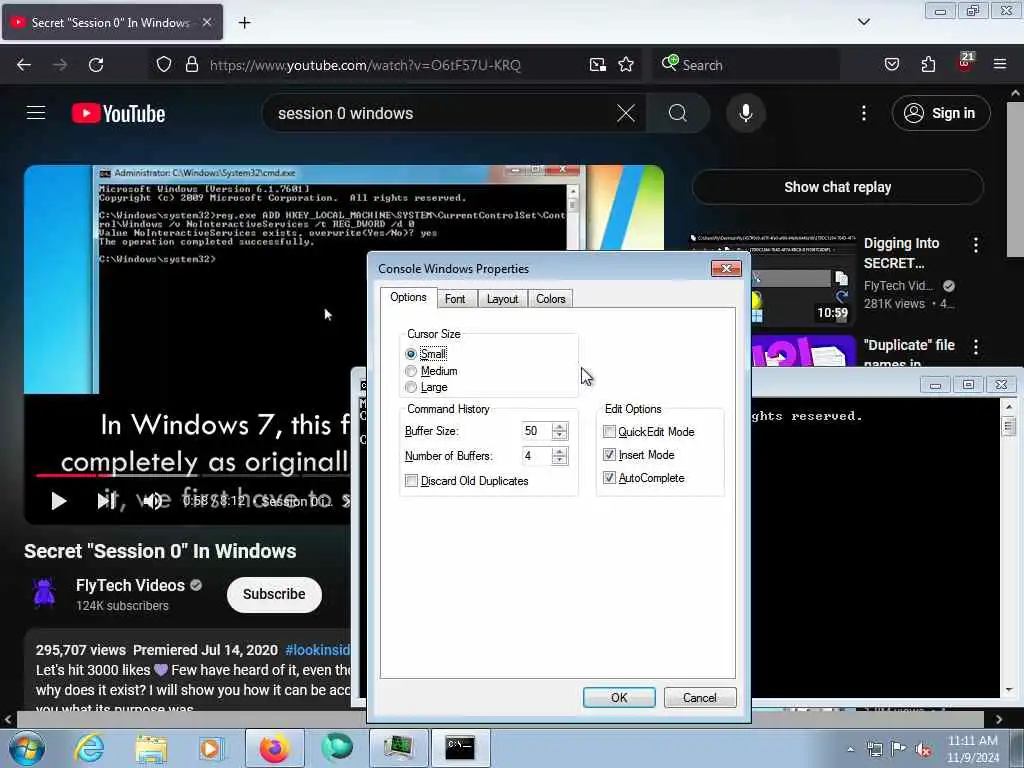Viewport: 1024px width, 768px height.
Task: Open the Firefox hamburger menu
Action: pyautogui.click(x=1000, y=65)
